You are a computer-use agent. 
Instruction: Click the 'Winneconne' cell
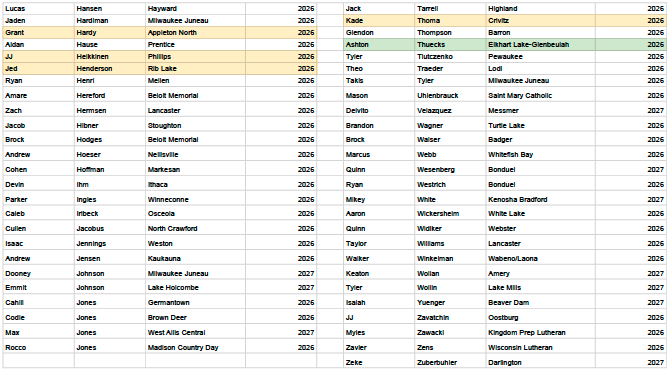tap(195, 199)
